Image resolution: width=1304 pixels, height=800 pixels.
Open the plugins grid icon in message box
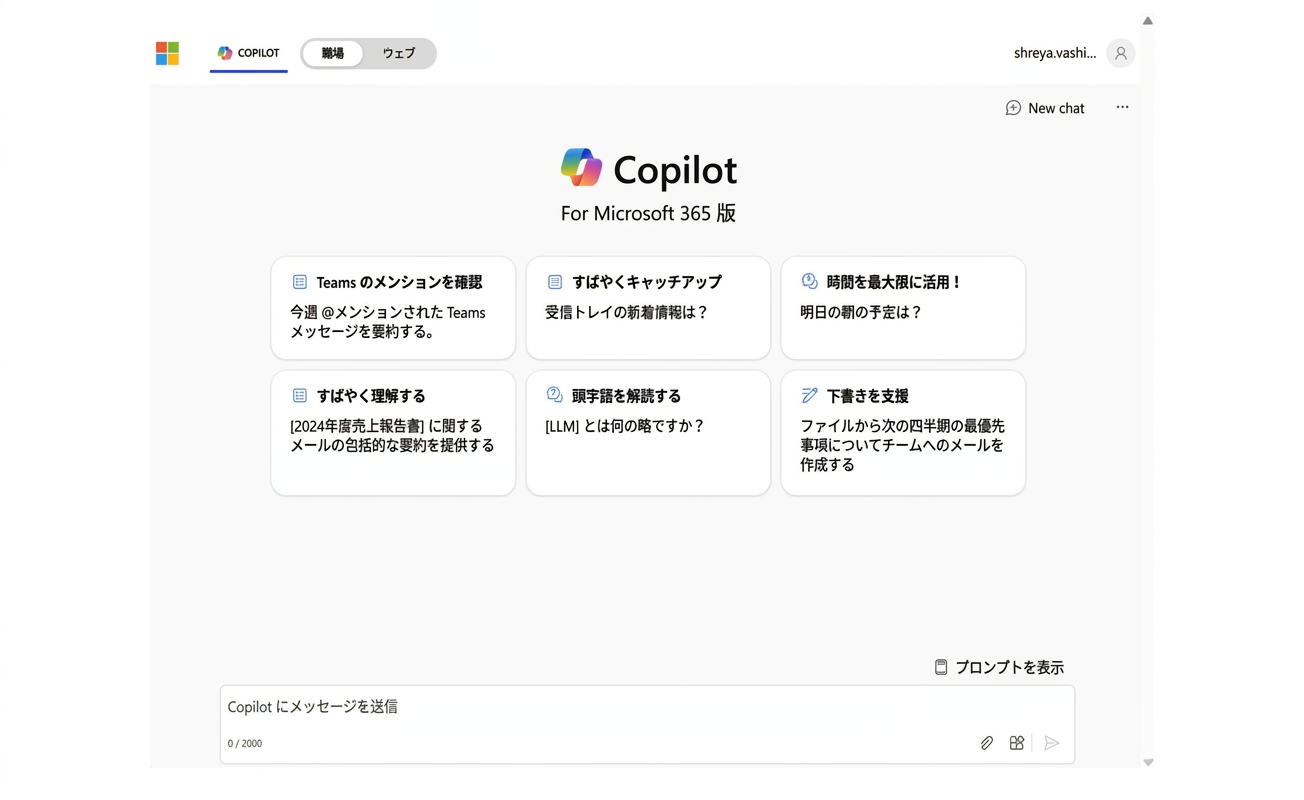tap(1017, 743)
